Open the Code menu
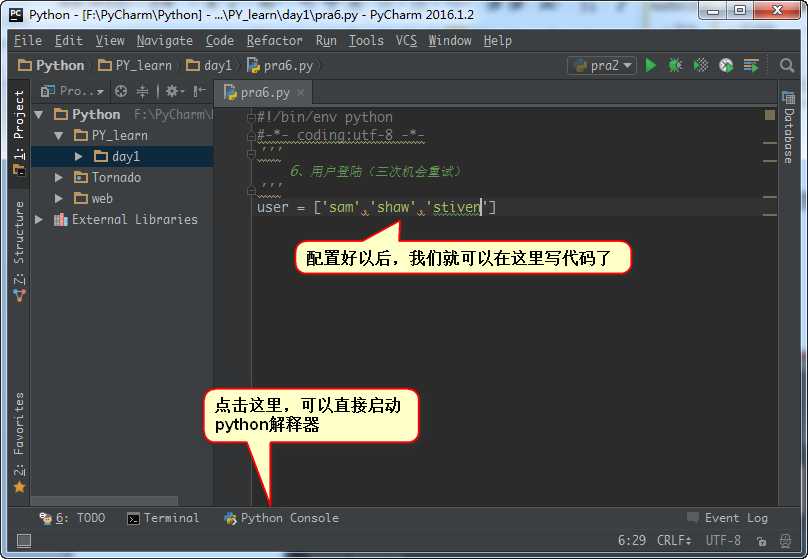The image size is (808, 559). pyautogui.click(x=220, y=40)
